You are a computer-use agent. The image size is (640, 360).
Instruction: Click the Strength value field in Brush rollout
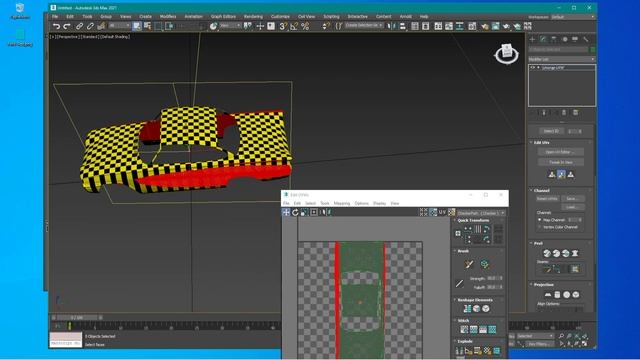tap(492, 278)
